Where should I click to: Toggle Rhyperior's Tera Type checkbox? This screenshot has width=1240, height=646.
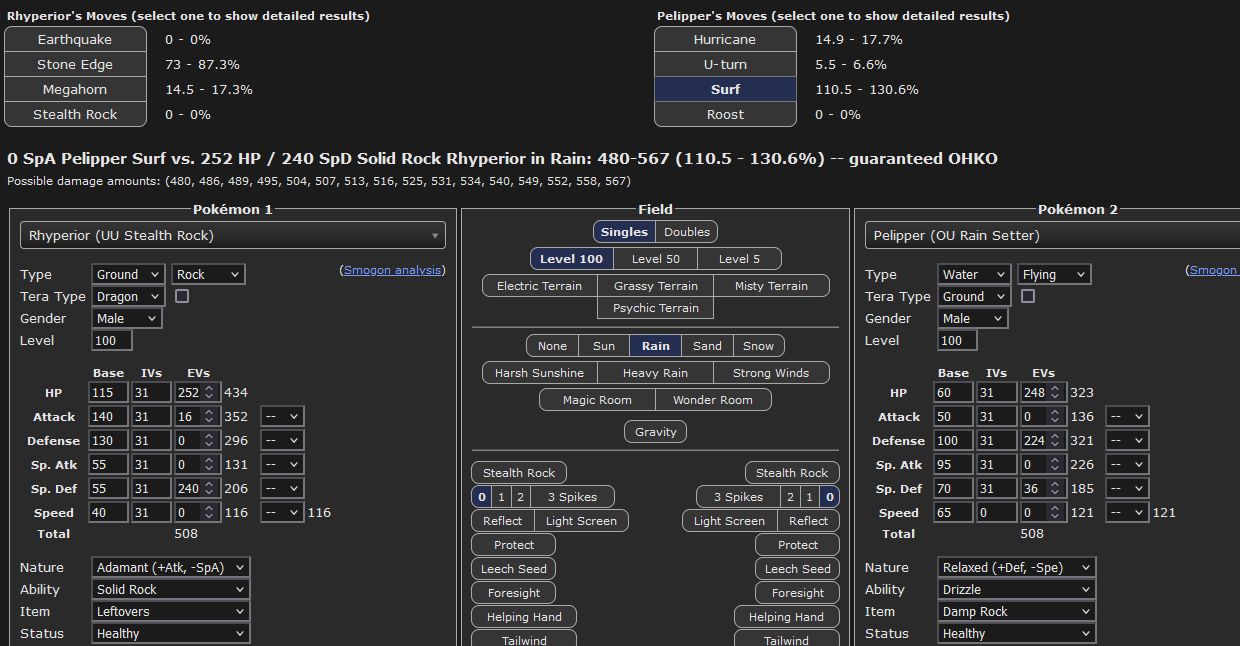[182, 297]
